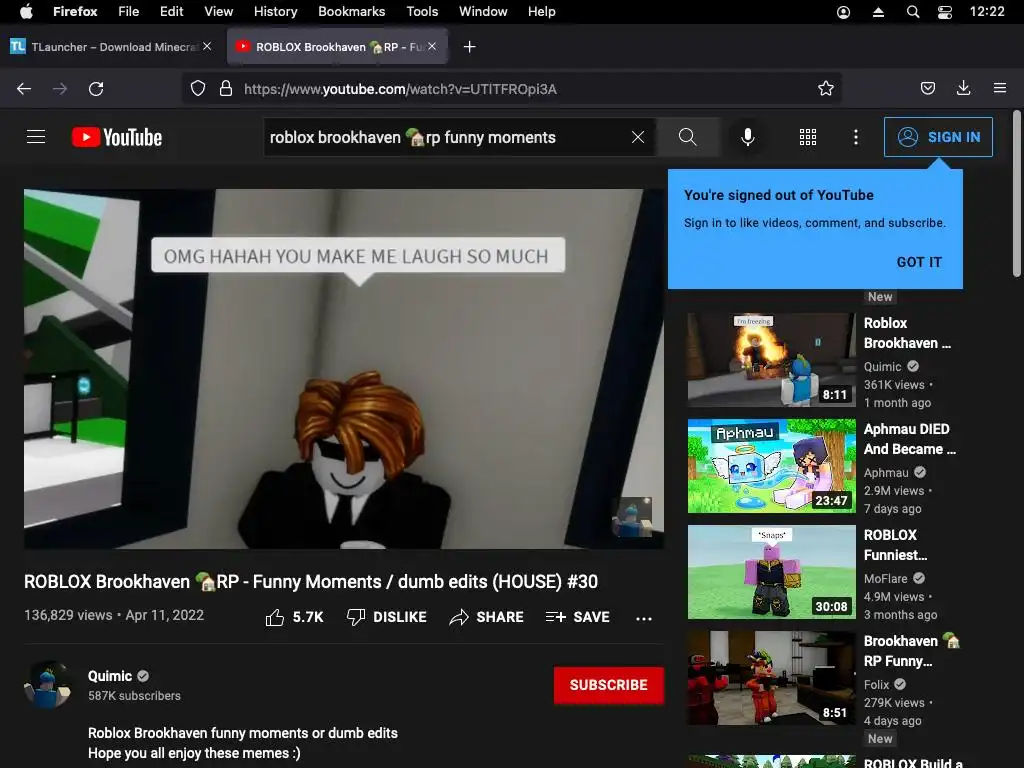Share this video

click(487, 617)
